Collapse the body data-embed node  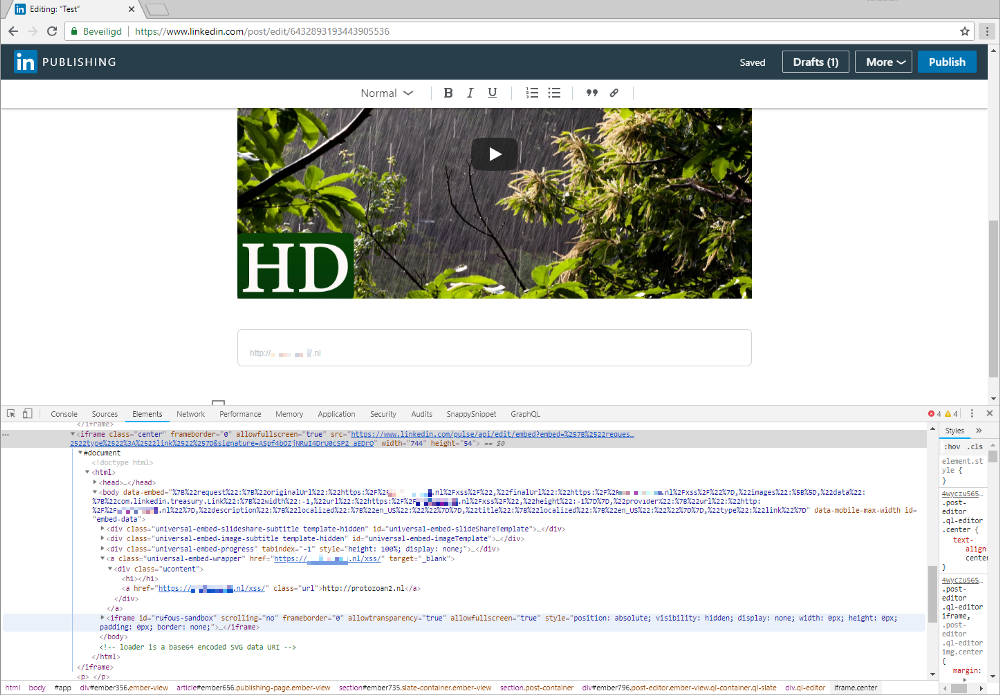pos(95,492)
